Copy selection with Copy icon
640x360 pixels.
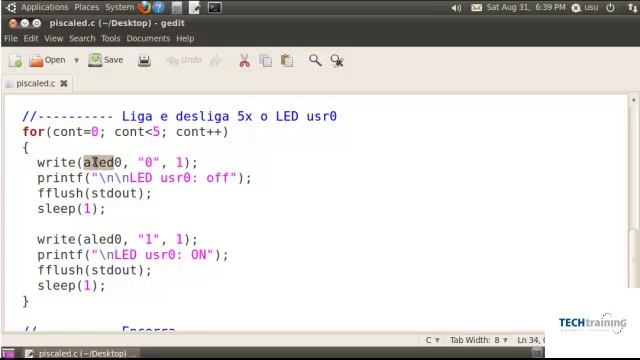click(x=265, y=61)
